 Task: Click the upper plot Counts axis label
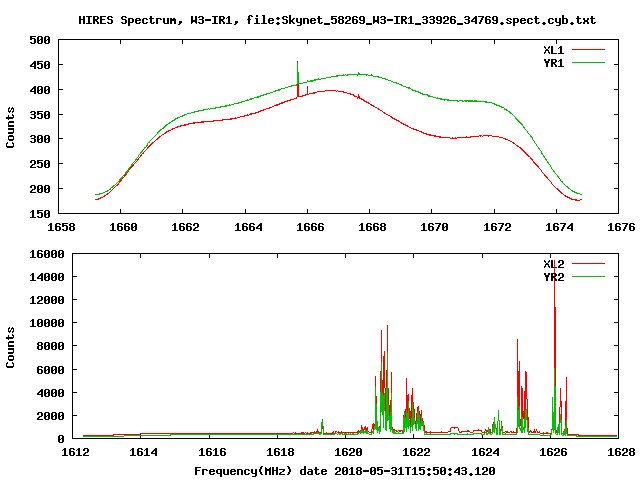click(x=10, y=127)
